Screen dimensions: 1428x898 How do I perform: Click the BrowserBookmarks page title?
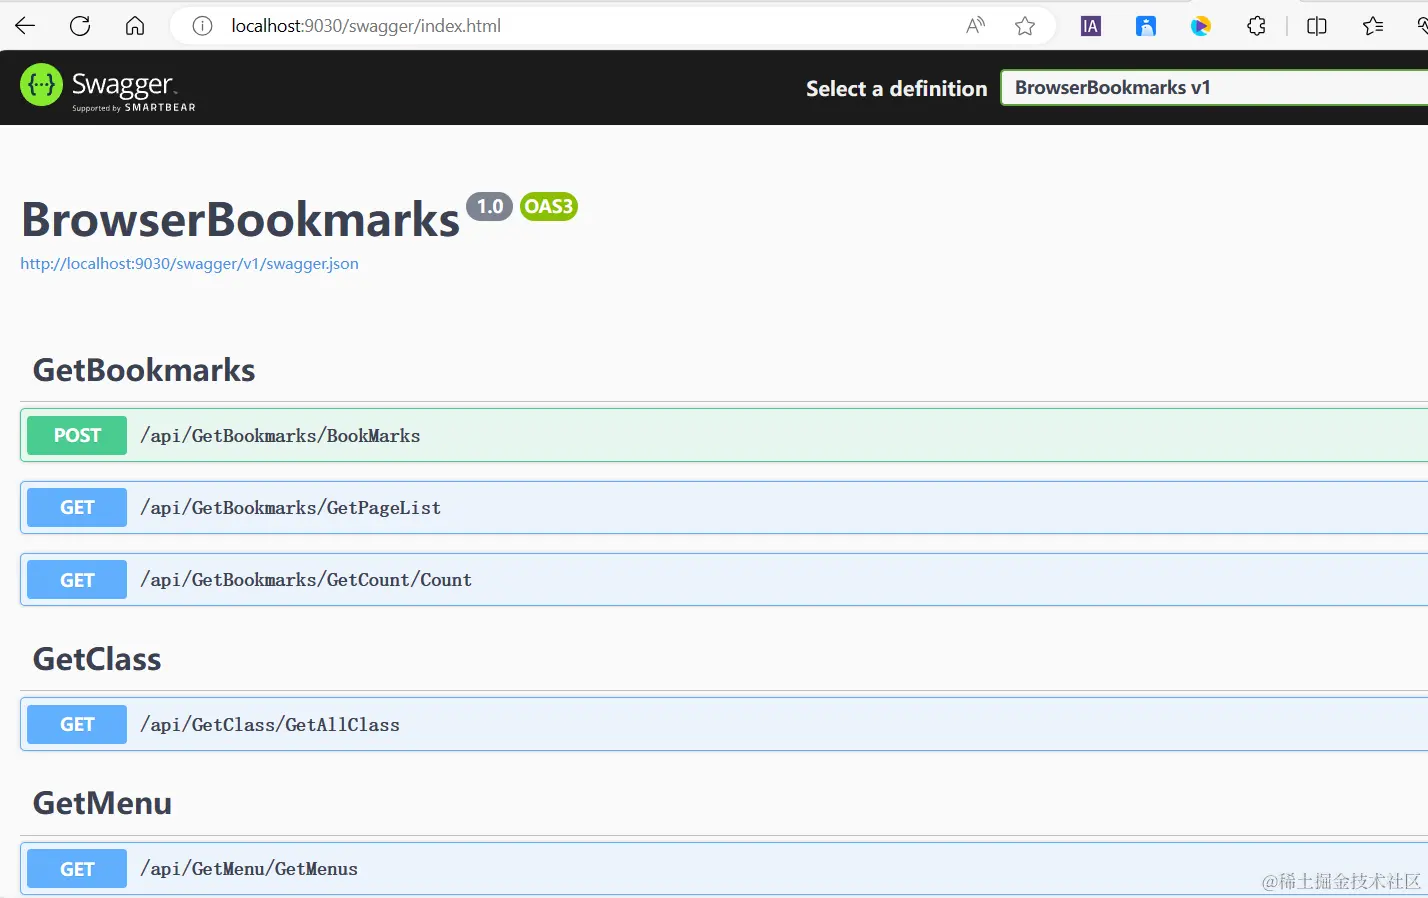tap(240, 220)
